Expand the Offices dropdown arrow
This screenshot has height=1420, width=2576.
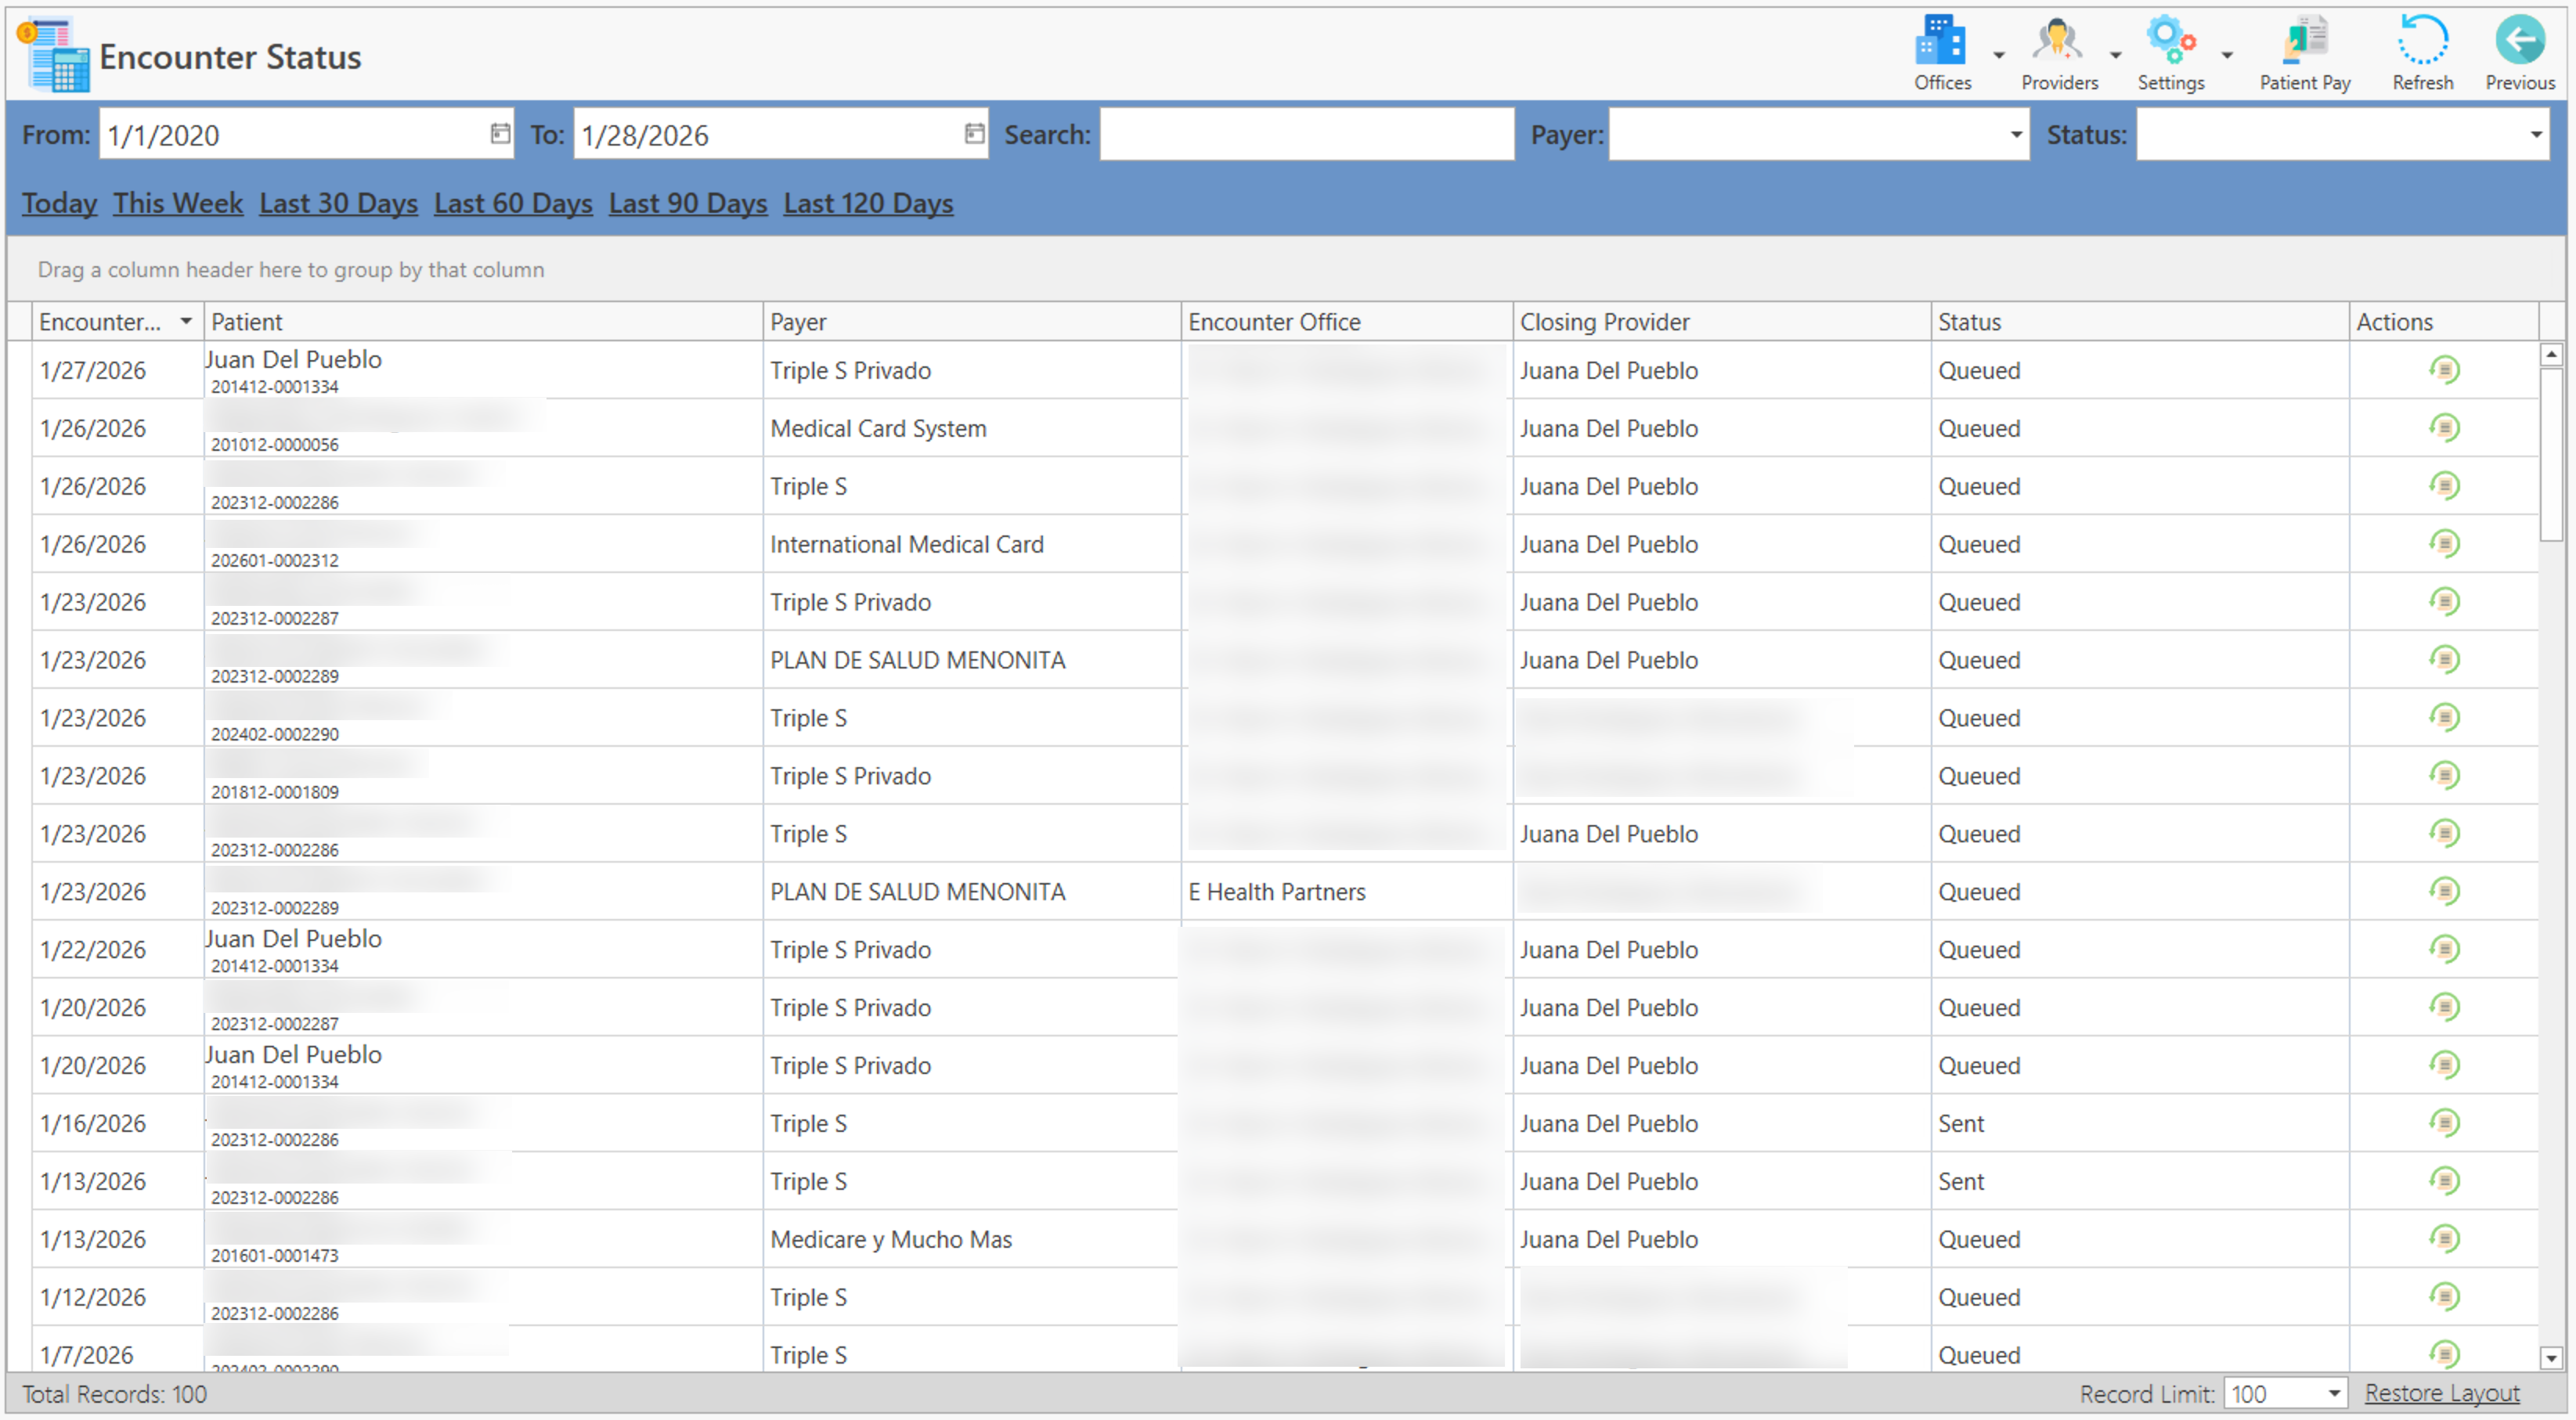[x=1998, y=56]
